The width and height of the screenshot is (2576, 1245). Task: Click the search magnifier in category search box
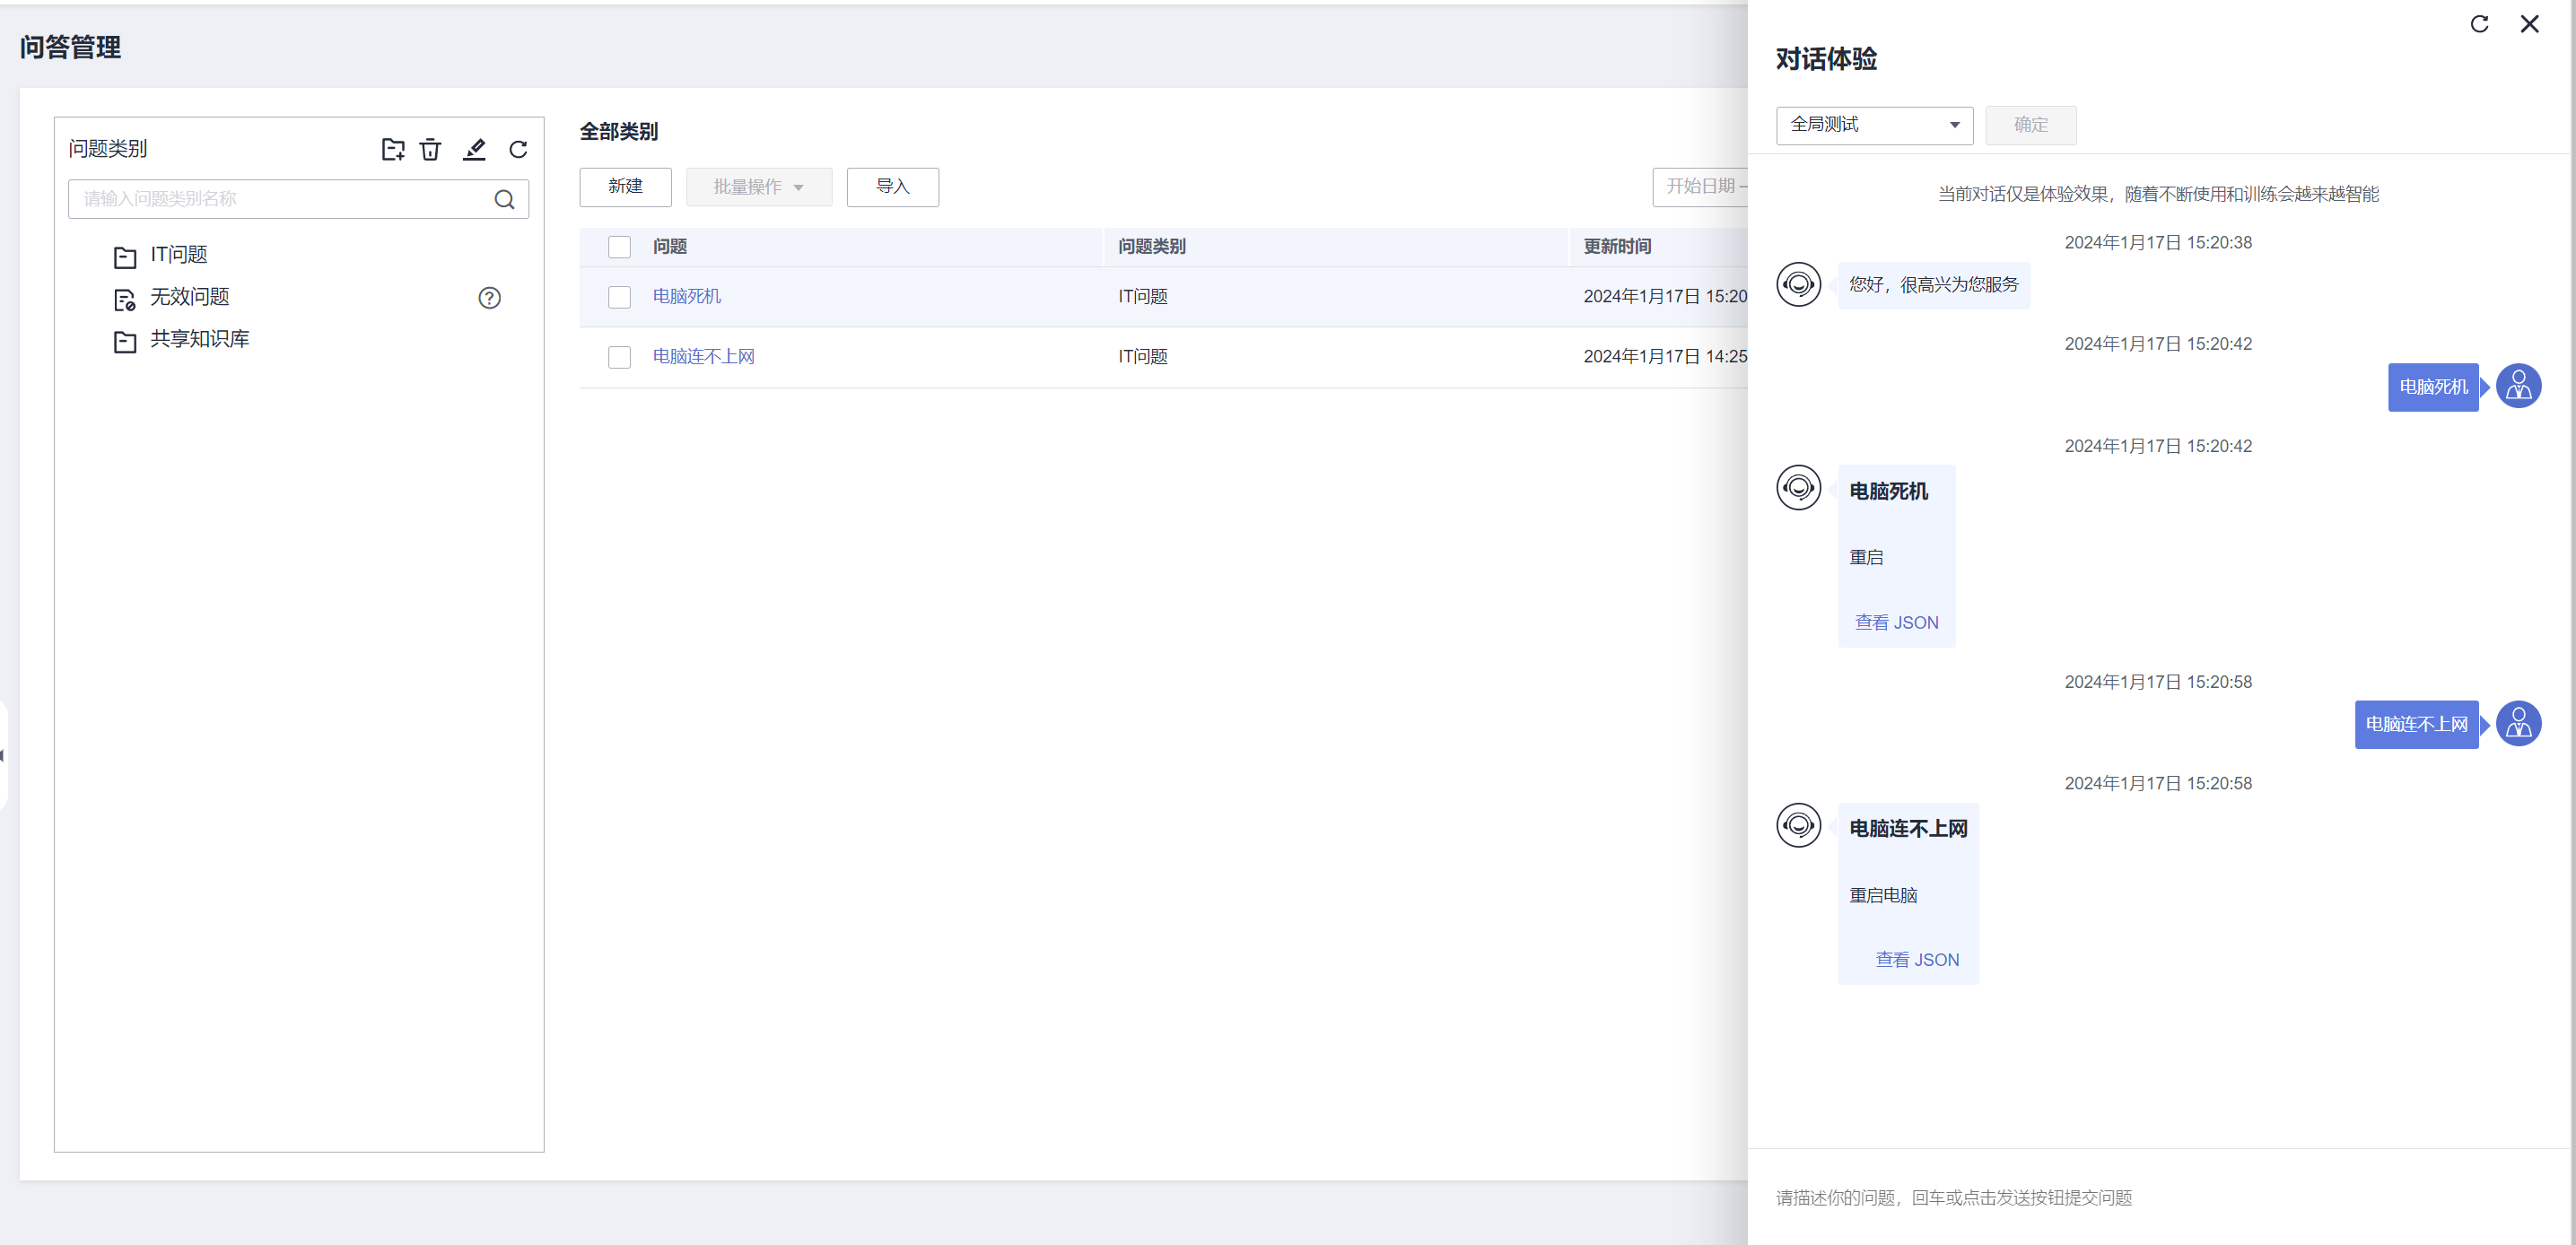505,199
